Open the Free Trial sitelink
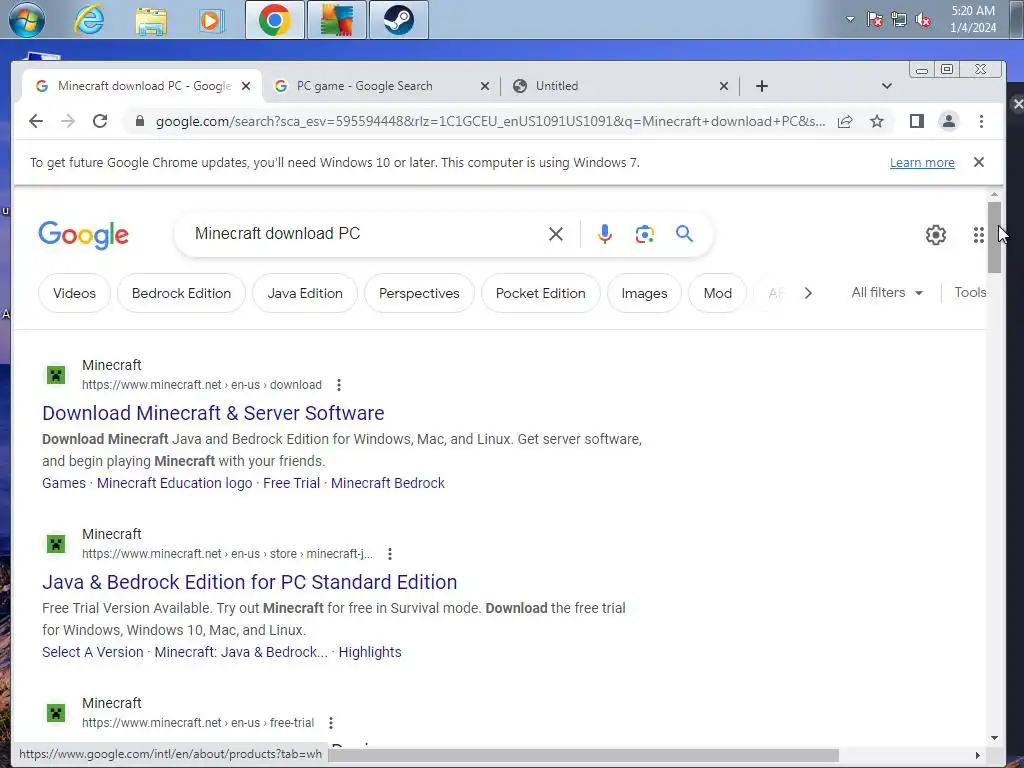1024x768 pixels. point(291,483)
